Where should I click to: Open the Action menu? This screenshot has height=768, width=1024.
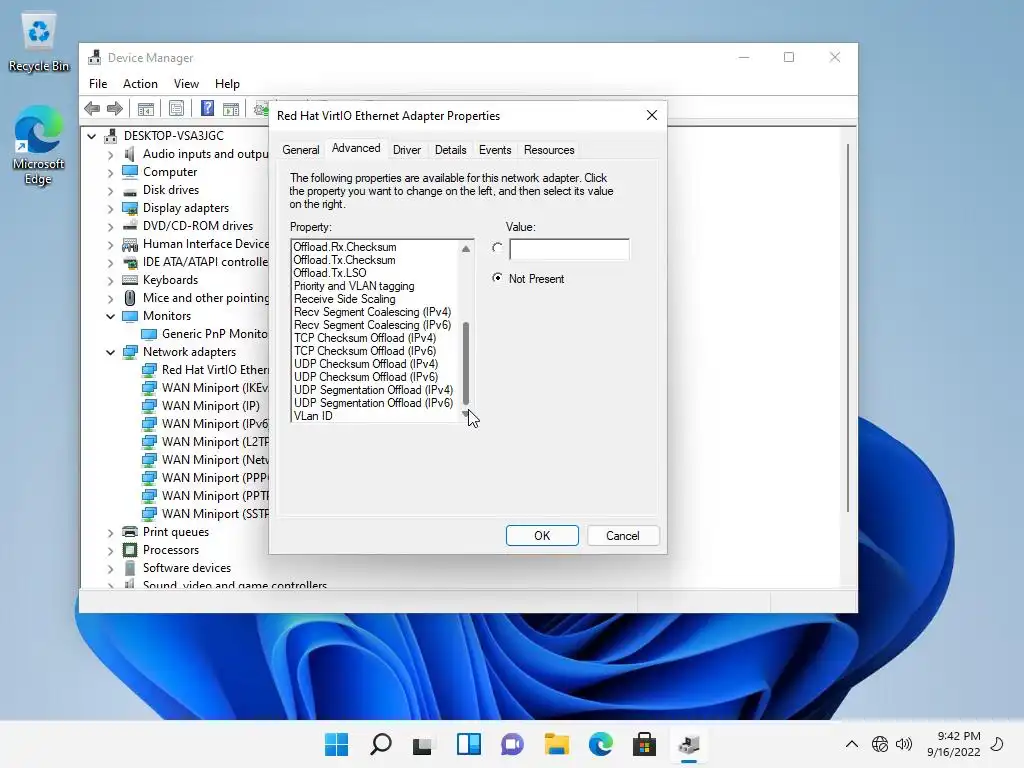tap(140, 84)
